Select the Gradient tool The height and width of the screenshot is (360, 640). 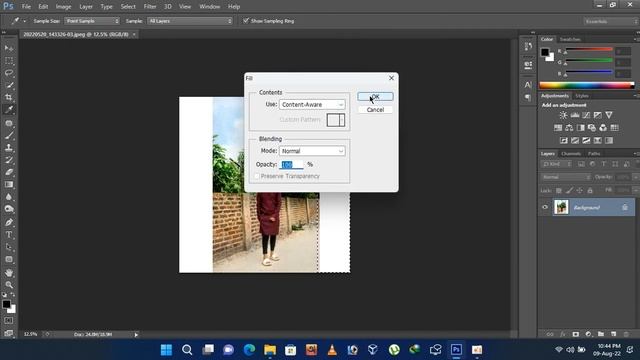9,184
